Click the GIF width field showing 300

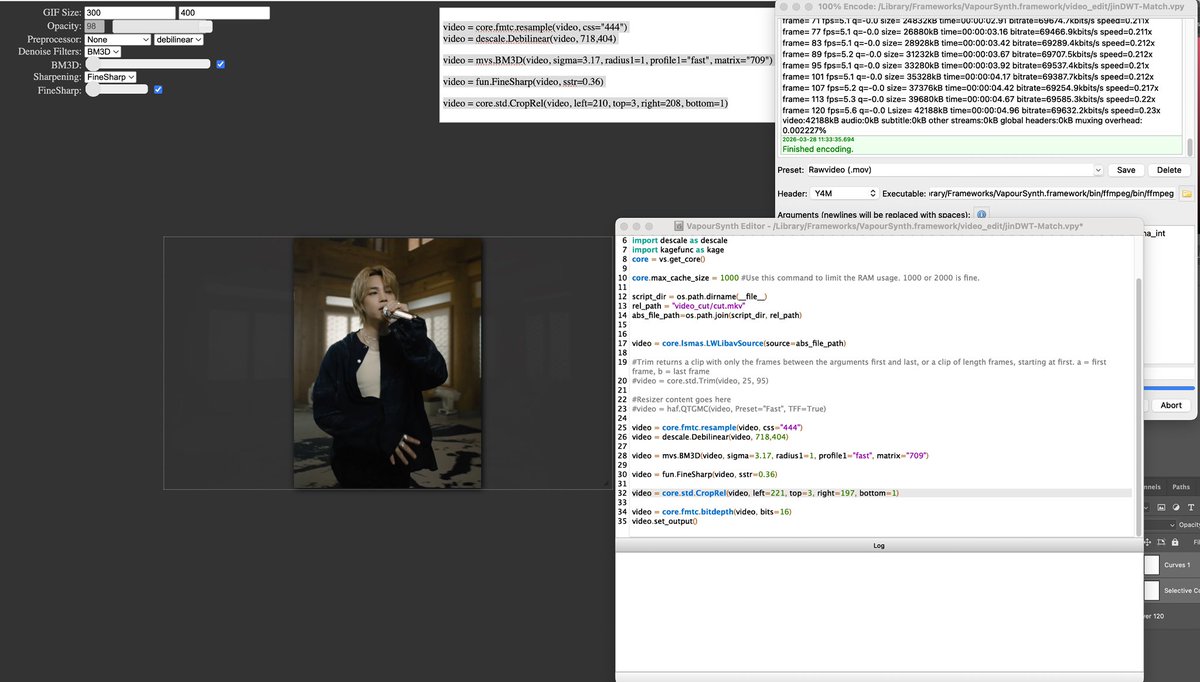(x=130, y=13)
